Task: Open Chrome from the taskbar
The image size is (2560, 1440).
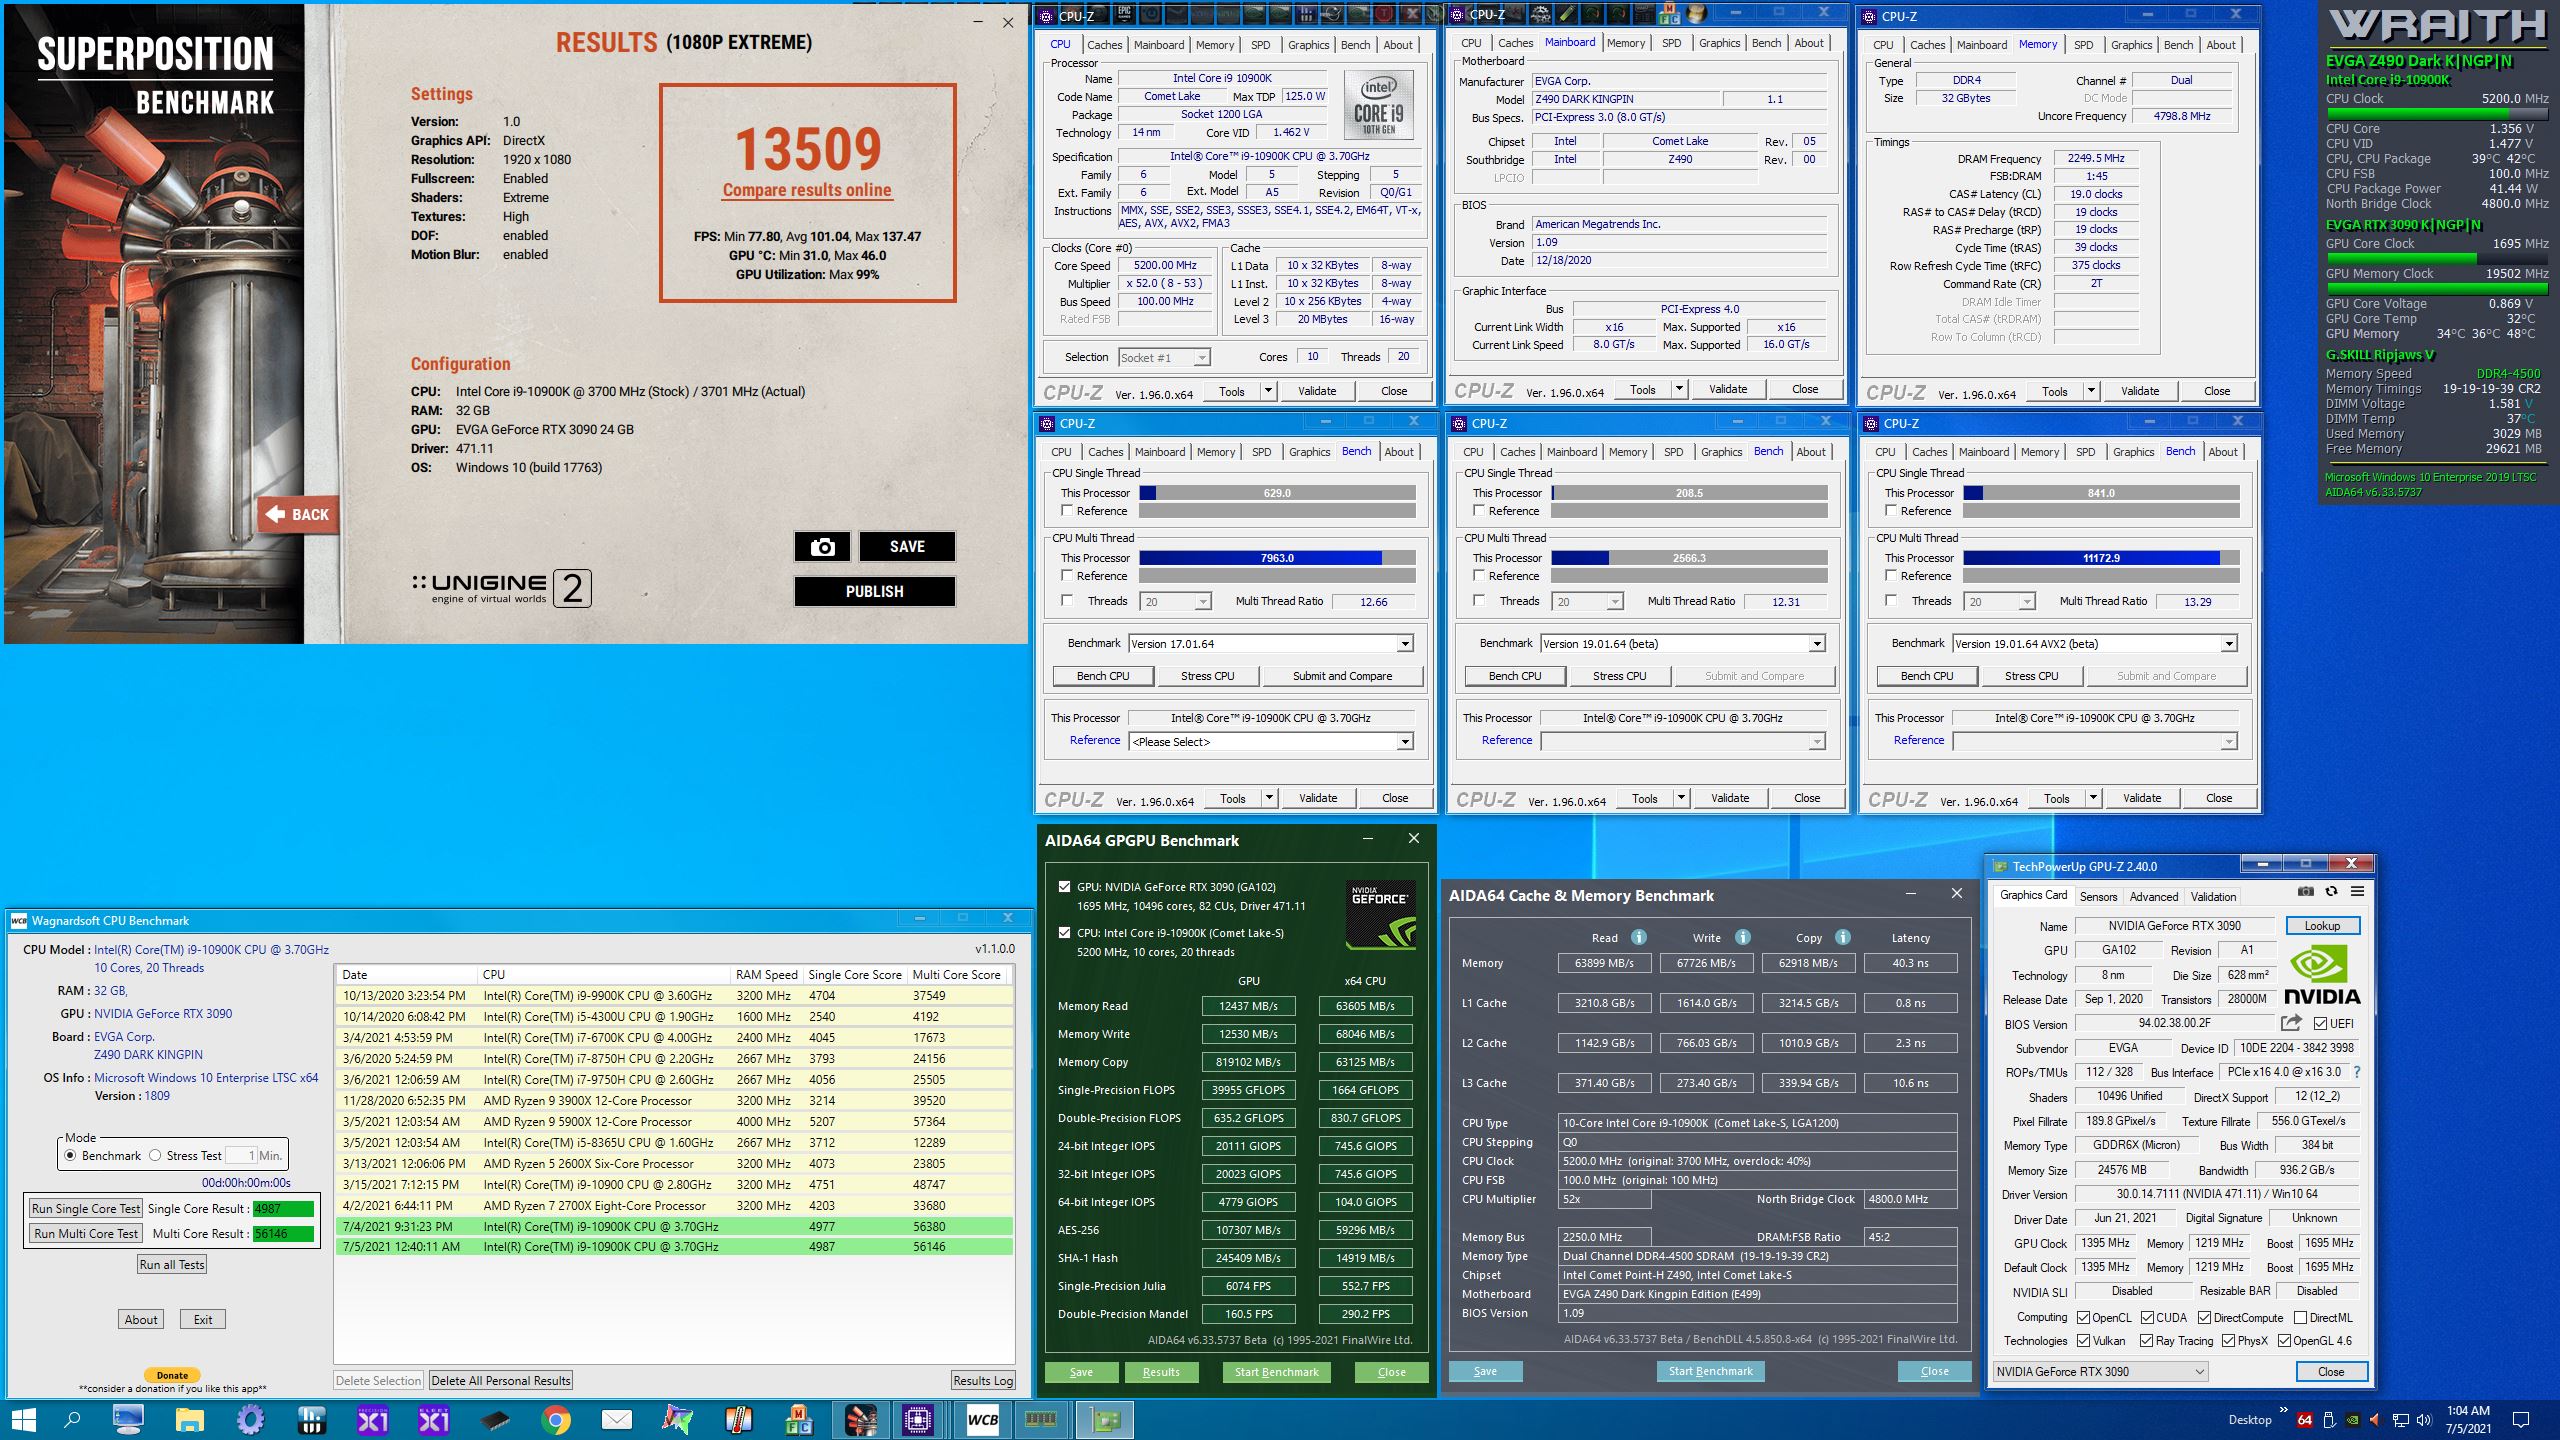Action: coord(556,1420)
